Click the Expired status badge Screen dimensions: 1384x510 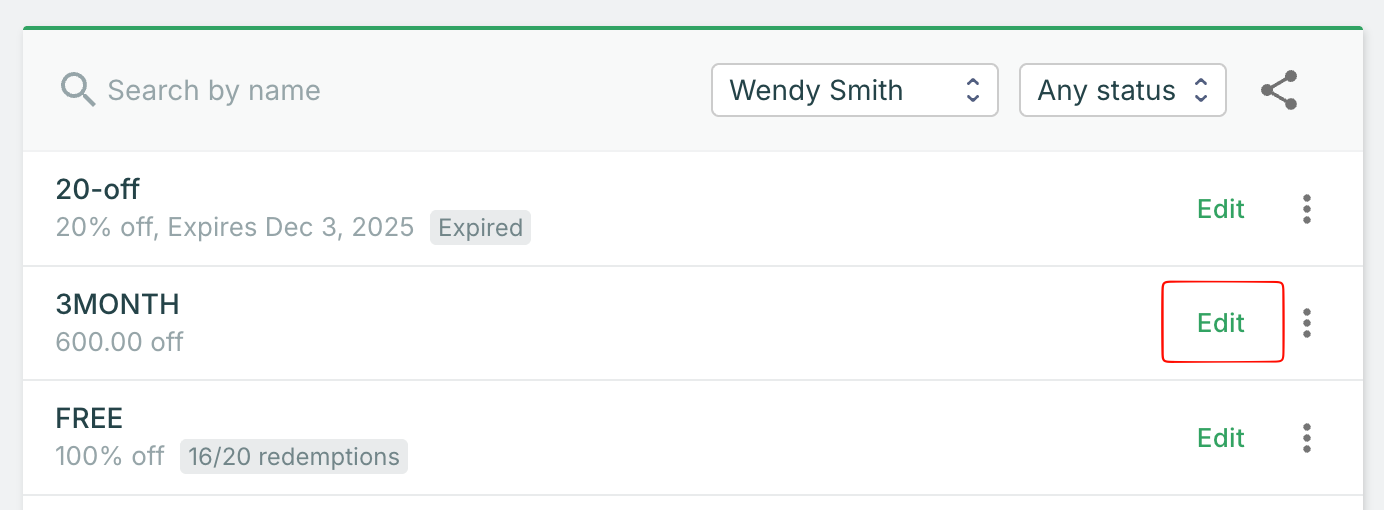[x=480, y=228]
